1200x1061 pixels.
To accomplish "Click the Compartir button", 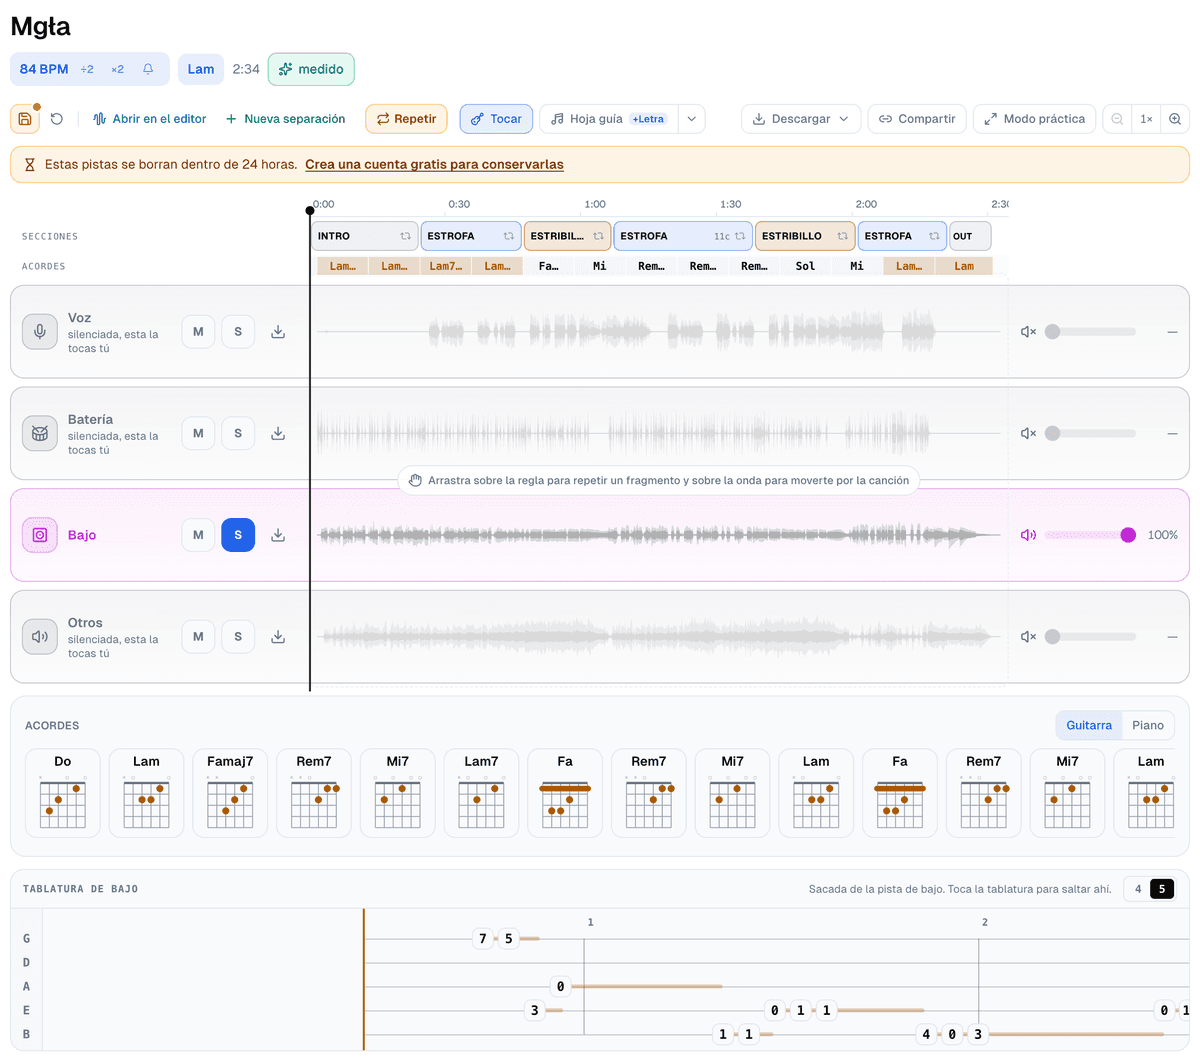I will click(917, 119).
